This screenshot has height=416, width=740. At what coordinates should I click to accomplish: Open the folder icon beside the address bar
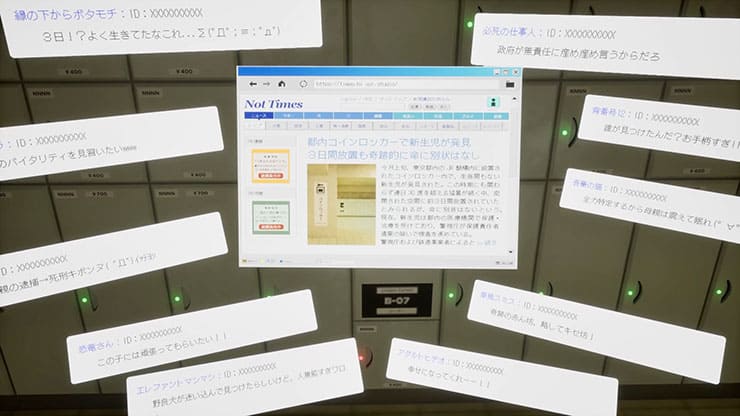click(510, 85)
